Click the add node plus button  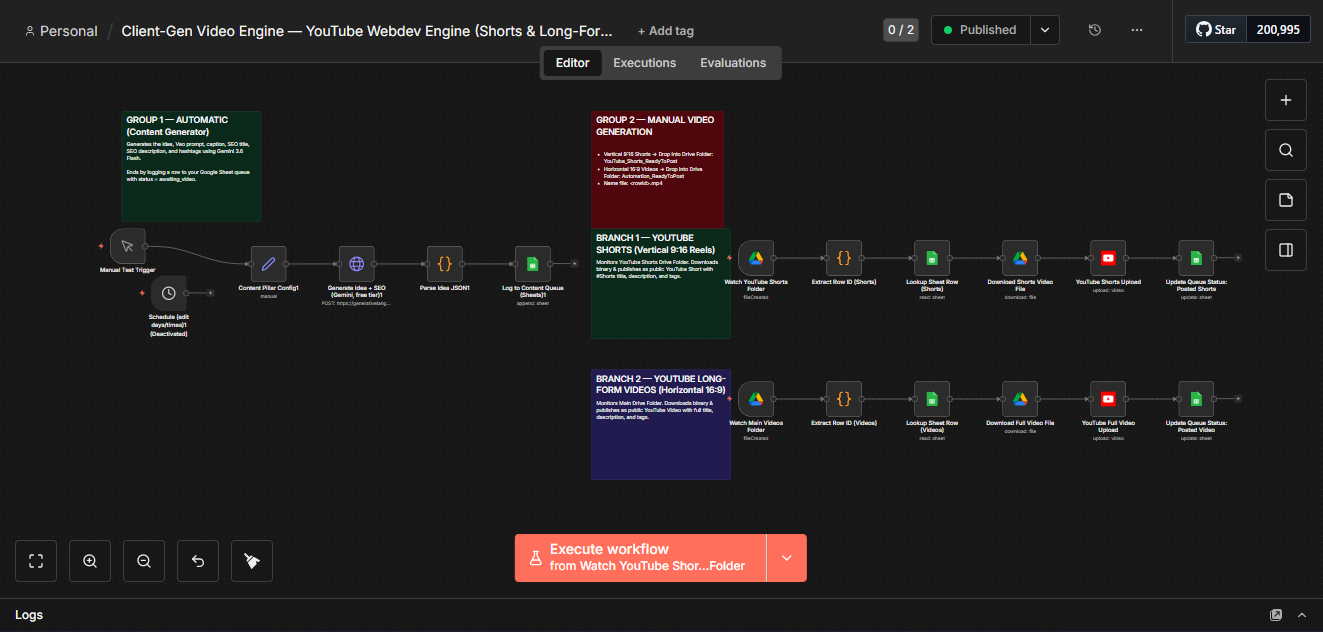1286,100
